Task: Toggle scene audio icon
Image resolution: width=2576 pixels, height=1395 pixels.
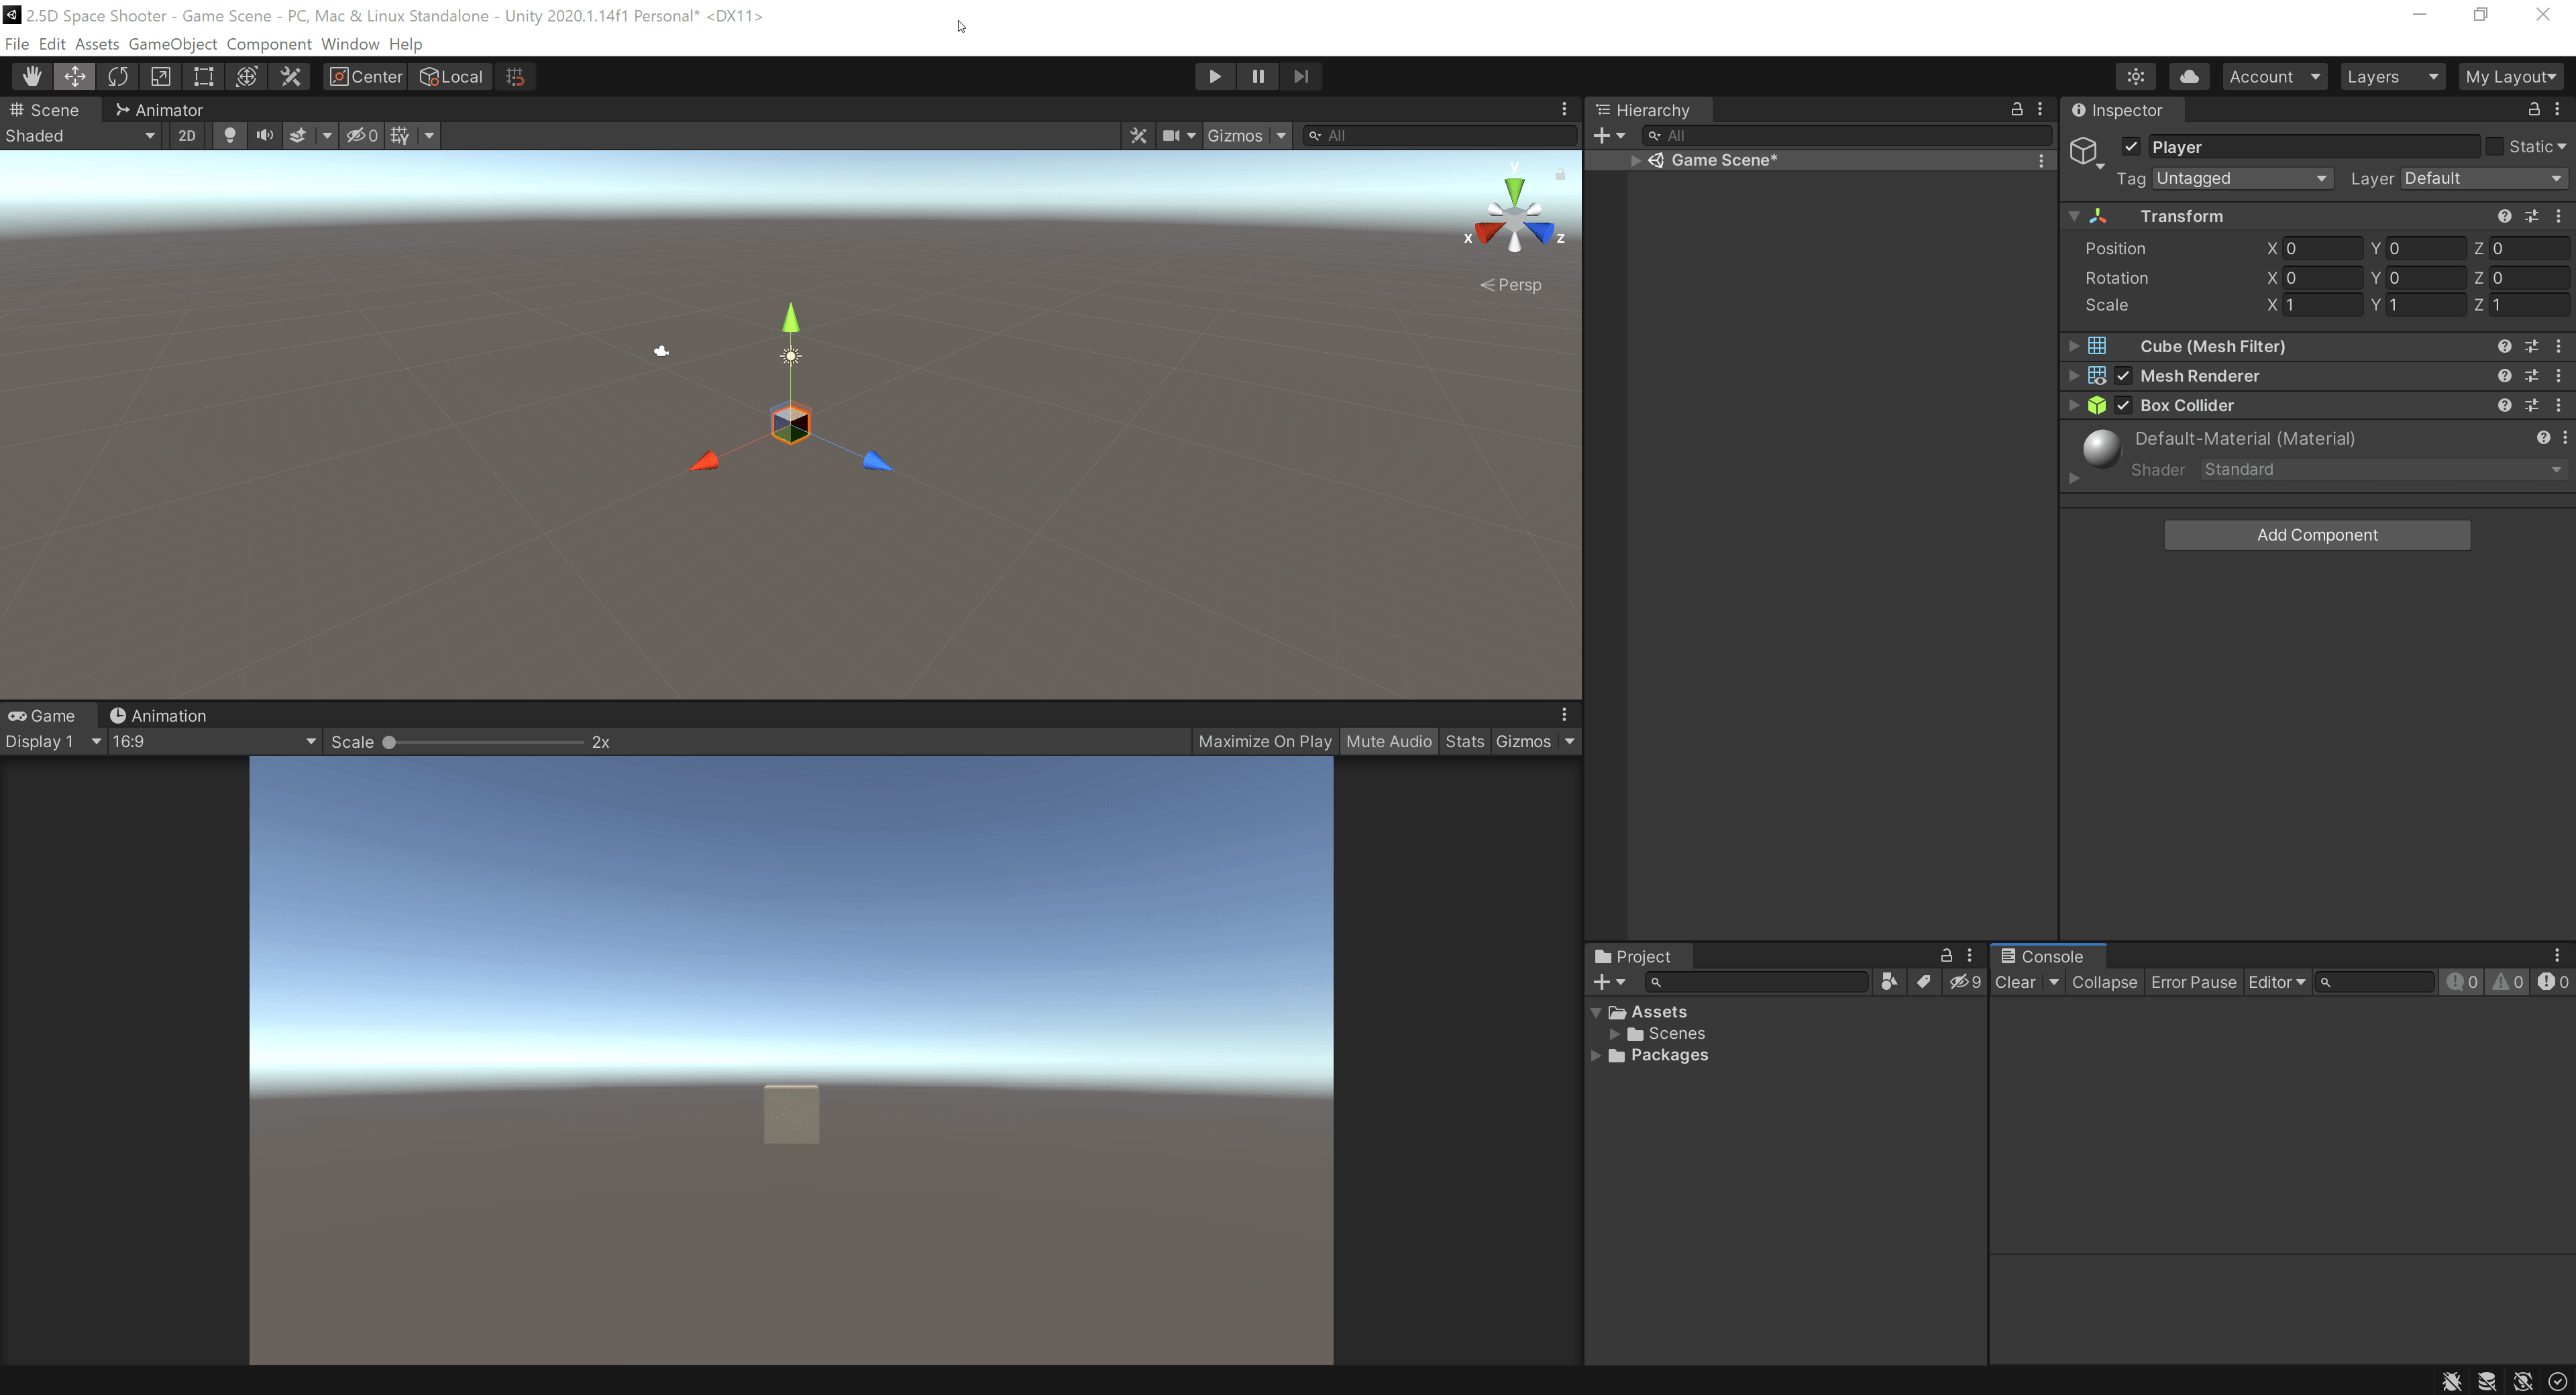Action: point(264,135)
